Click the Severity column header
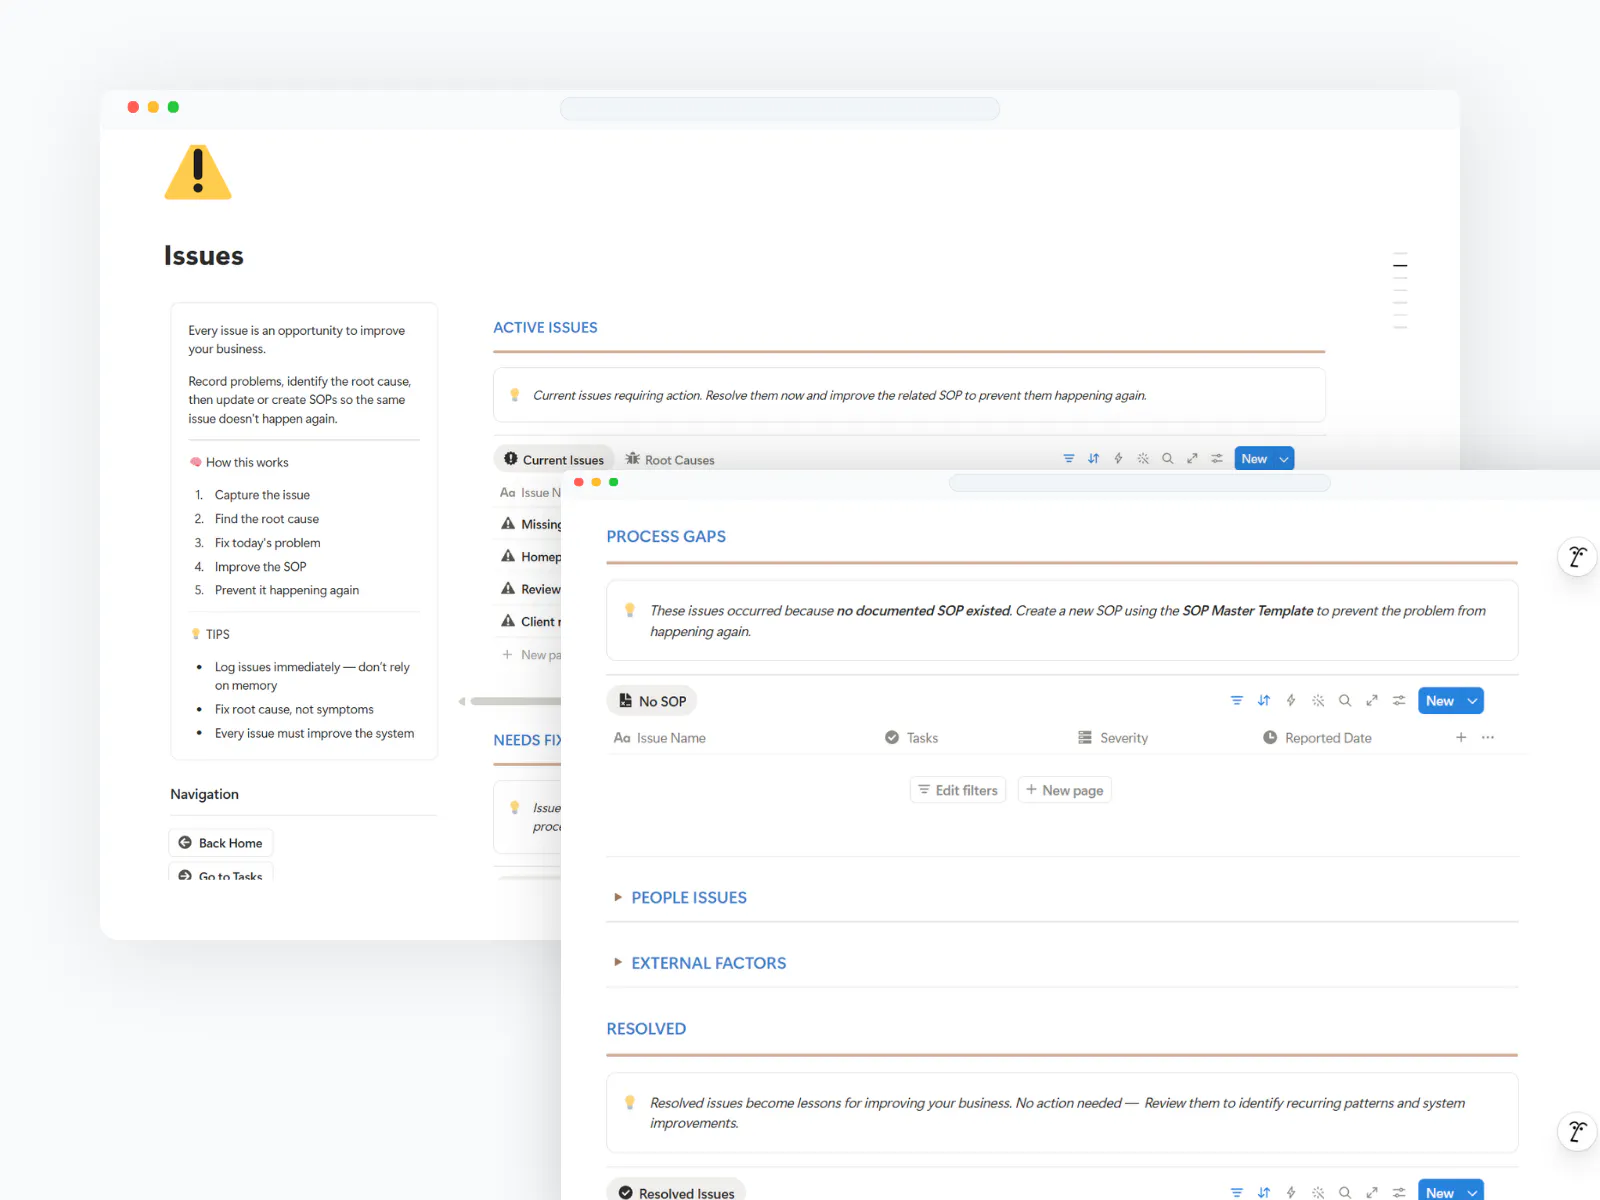The width and height of the screenshot is (1600, 1200). (x=1113, y=738)
